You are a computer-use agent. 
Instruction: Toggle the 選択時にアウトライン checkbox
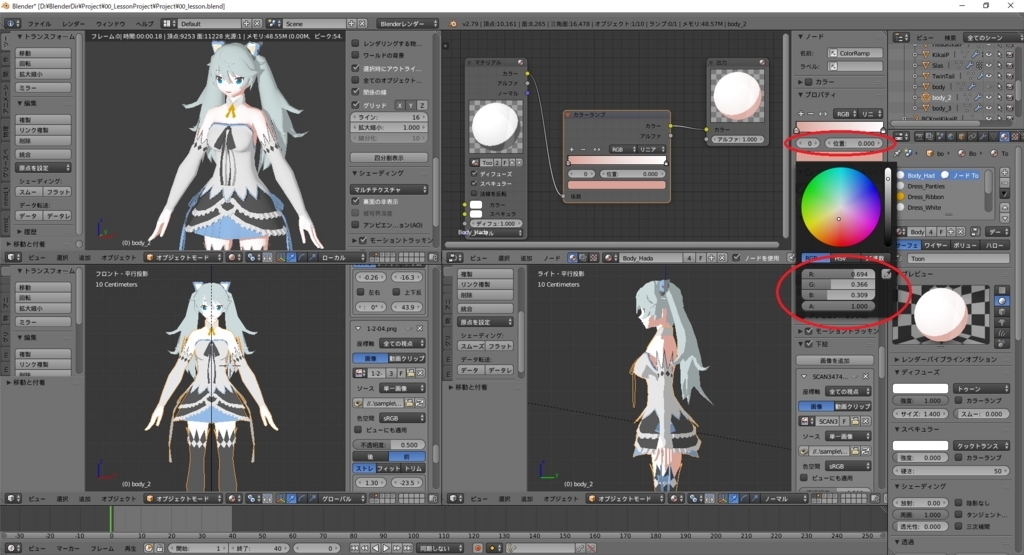click(x=356, y=68)
